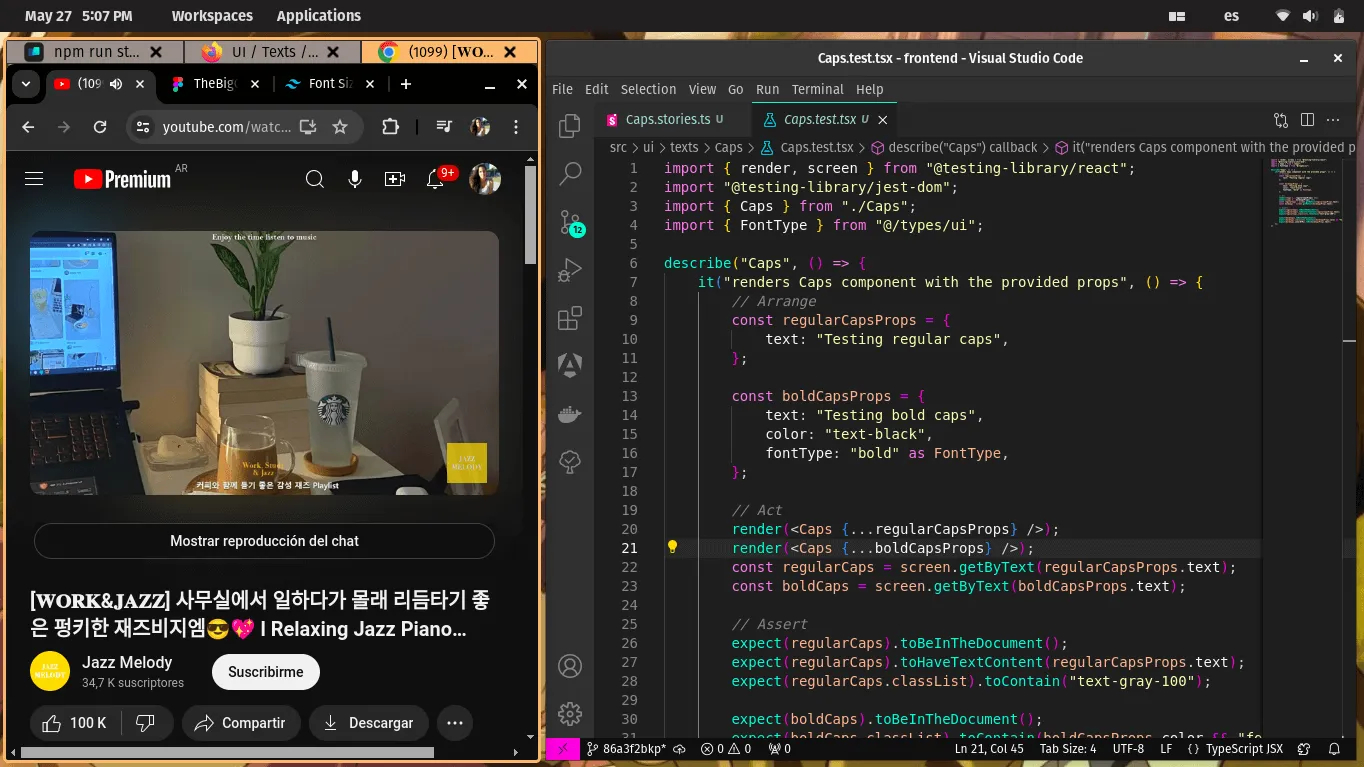Dislike the Jazz Melody video
The image size is (1364, 767).
[x=146, y=723]
